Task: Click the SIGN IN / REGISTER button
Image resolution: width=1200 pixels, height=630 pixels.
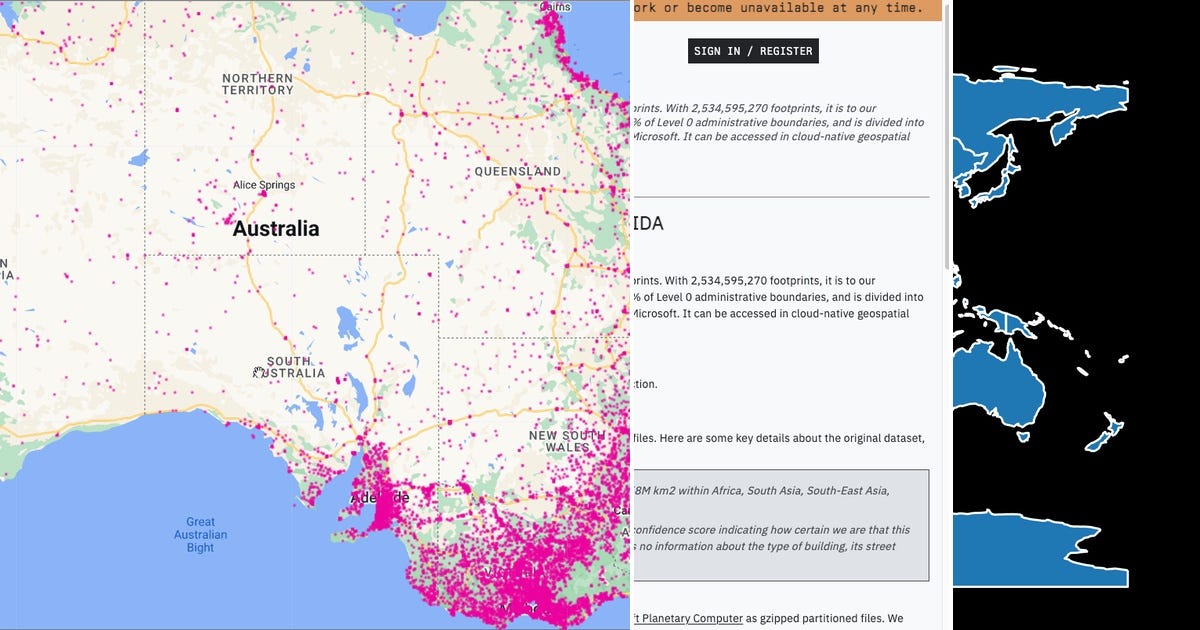Action: (753, 51)
